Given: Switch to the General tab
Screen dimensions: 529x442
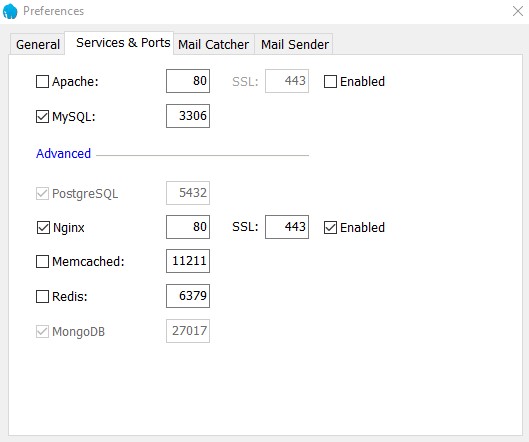Looking at the screenshot, I should pyautogui.click(x=37, y=44).
